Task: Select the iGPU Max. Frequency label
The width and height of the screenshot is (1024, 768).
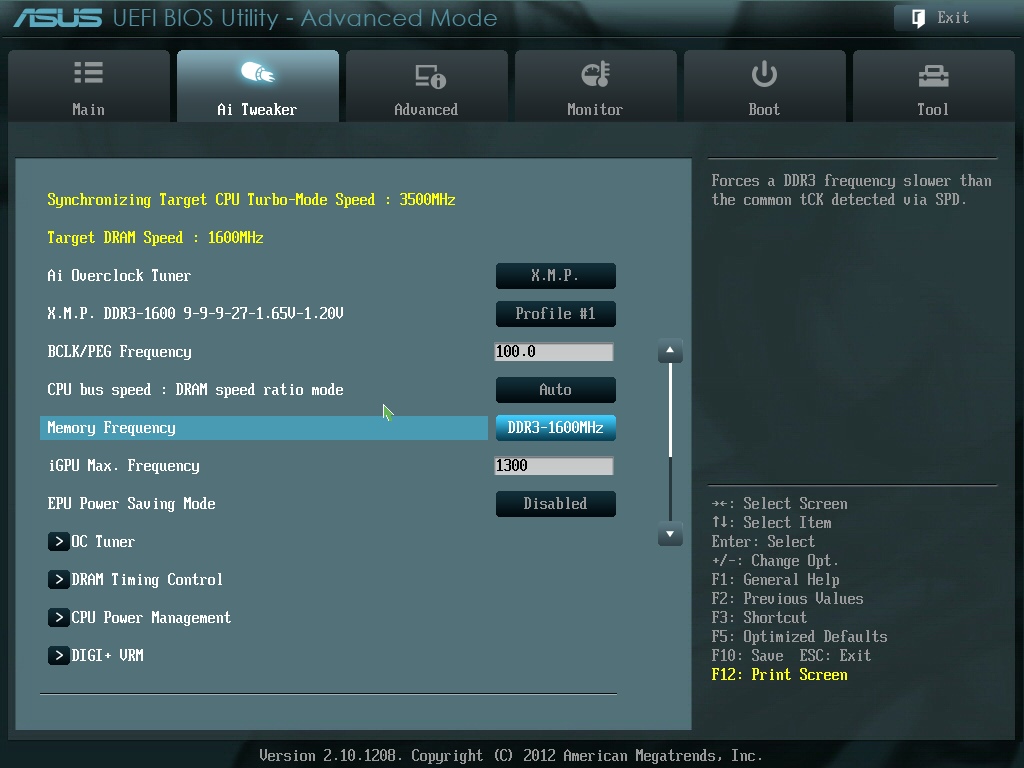Action: pos(123,466)
